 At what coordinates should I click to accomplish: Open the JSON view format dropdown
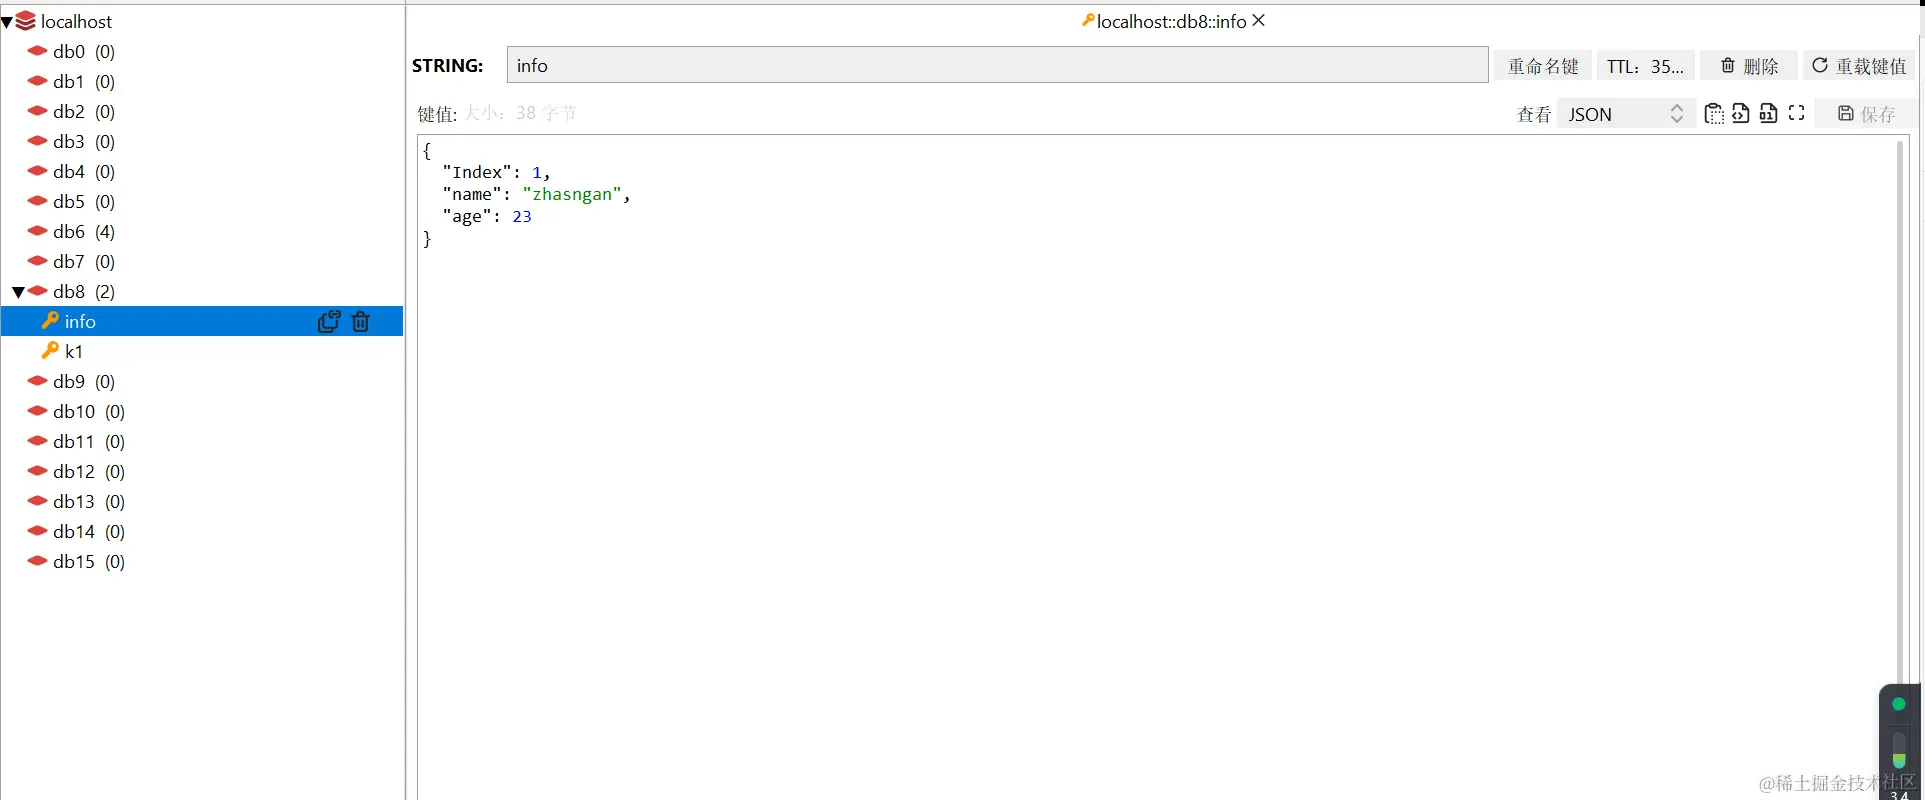coord(1626,114)
